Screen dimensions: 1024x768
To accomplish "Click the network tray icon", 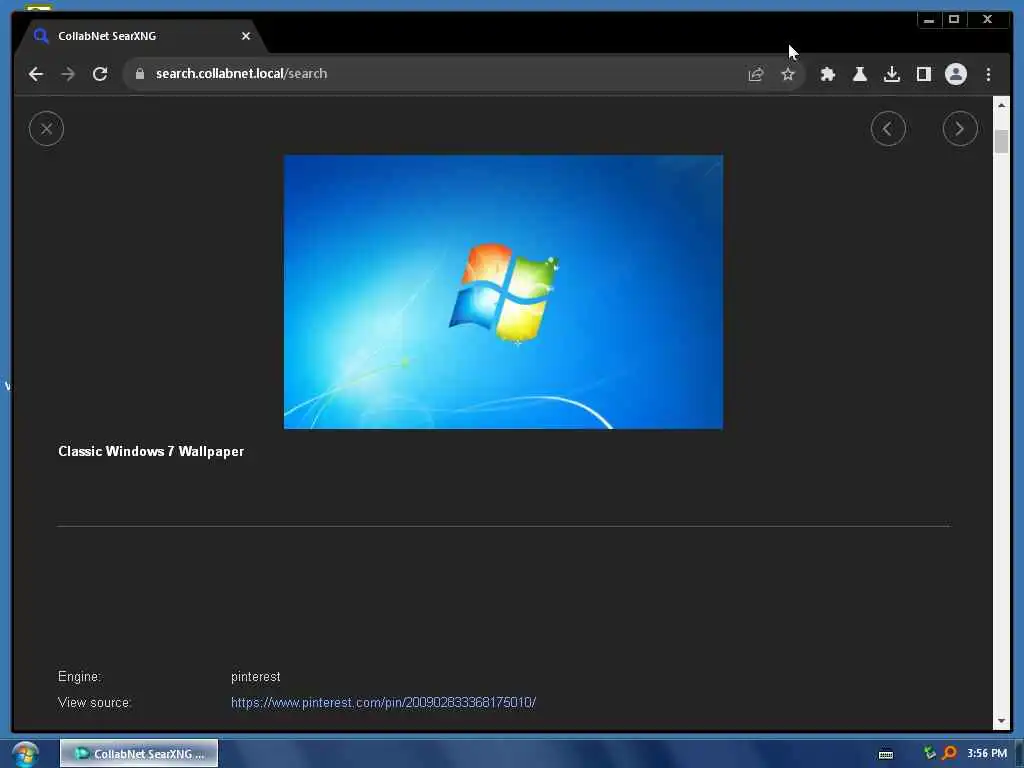I will coord(929,753).
